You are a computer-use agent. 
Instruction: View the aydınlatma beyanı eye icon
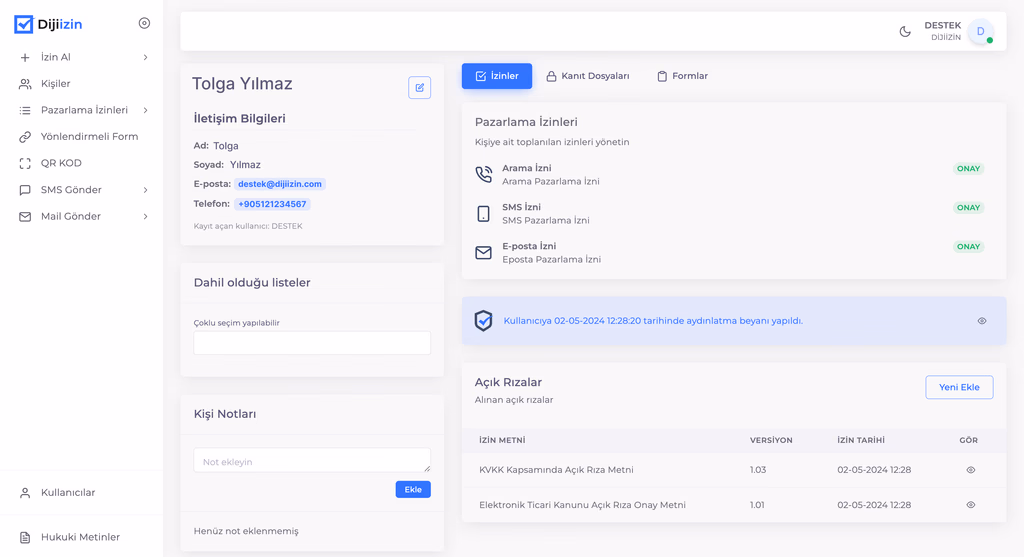point(982,321)
